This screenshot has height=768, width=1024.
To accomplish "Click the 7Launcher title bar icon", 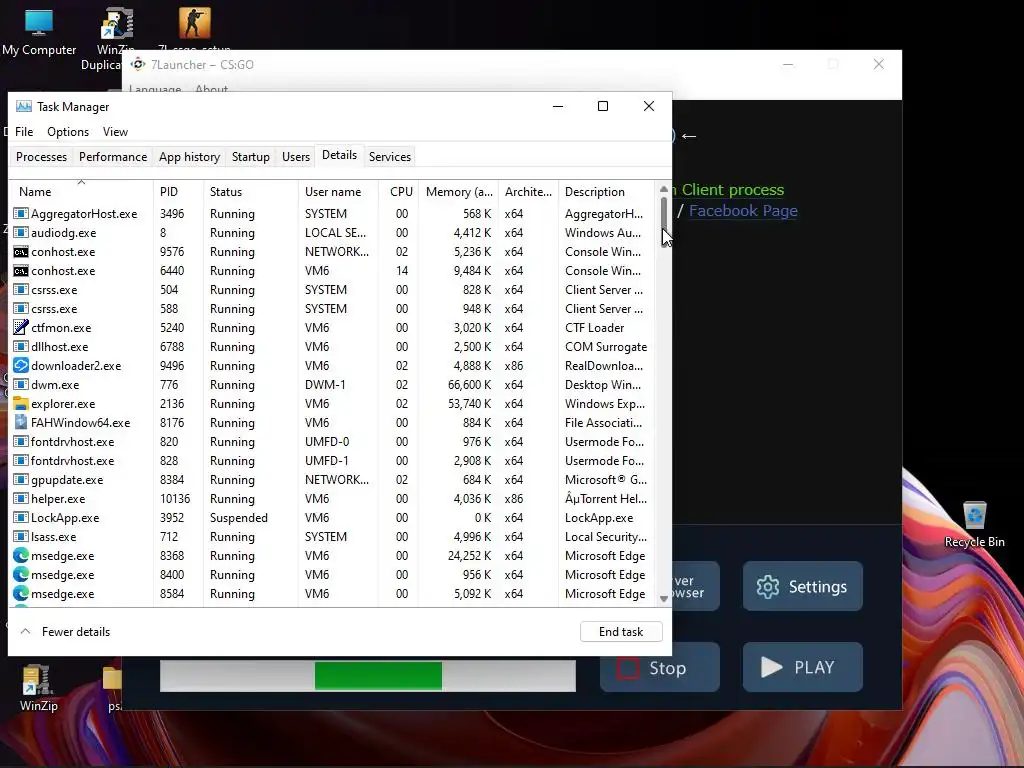I will click(x=138, y=64).
